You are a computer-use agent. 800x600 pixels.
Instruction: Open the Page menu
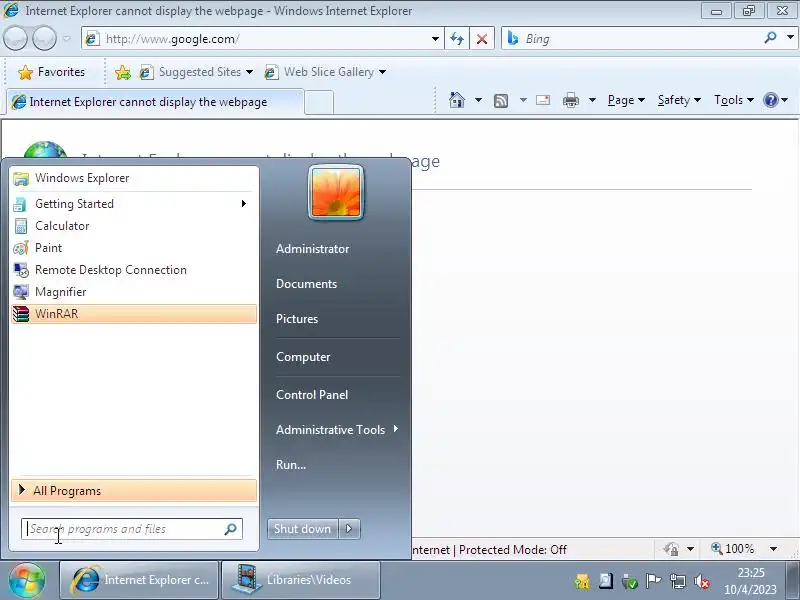(x=626, y=100)
